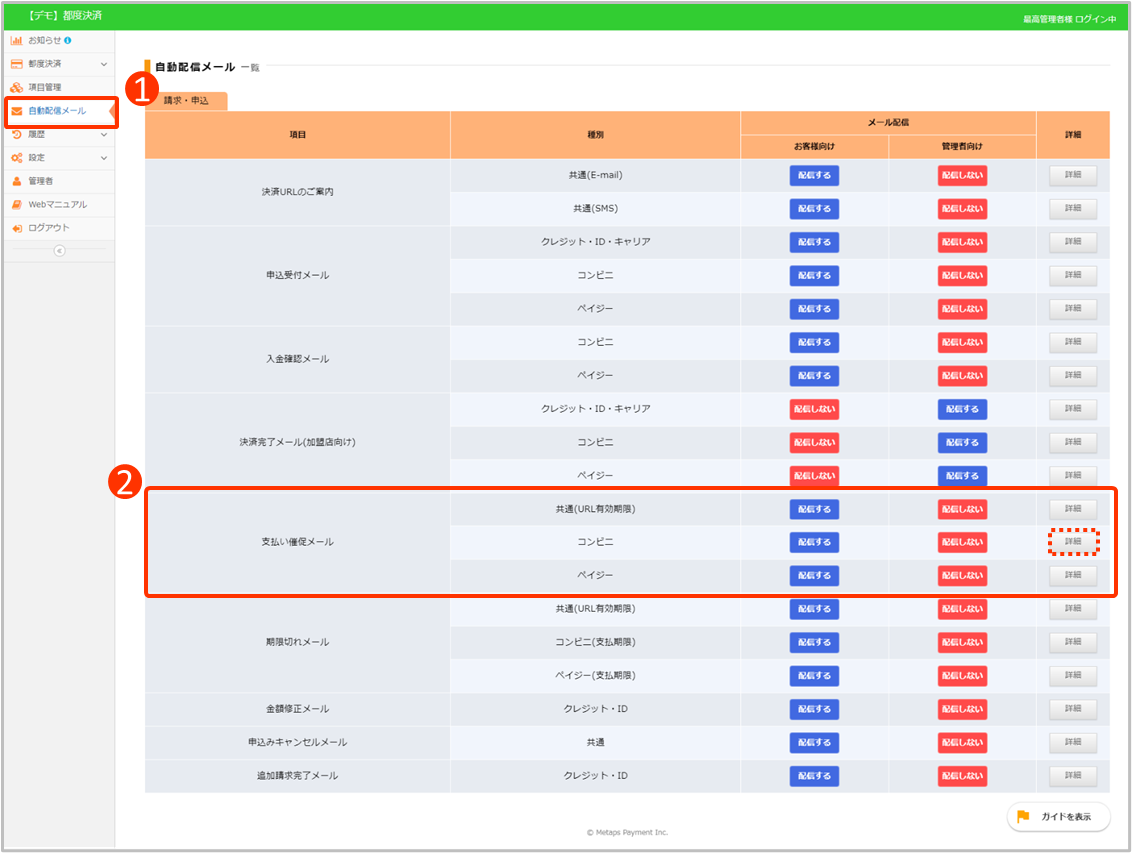Viewport: 1132px width, 853px height.
Task: Toggle admin delivery for 支払い催促メール コンビニ
Action: click(962, 542)
